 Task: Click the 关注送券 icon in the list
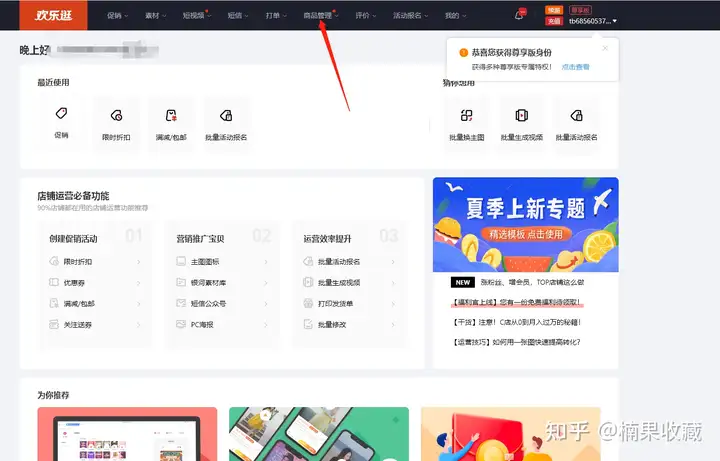coord(54,324)
